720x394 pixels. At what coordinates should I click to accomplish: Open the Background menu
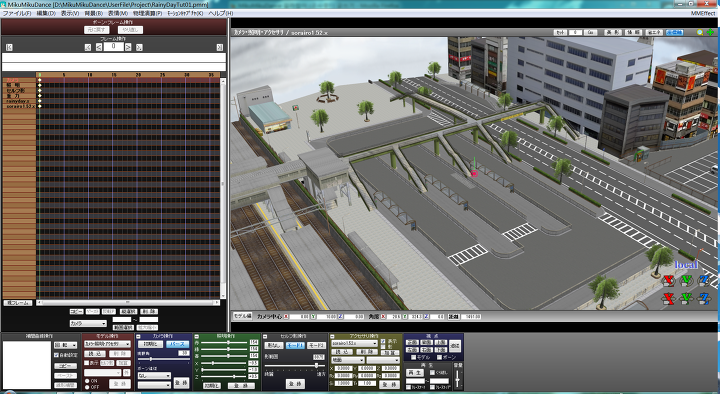point(93,13)
